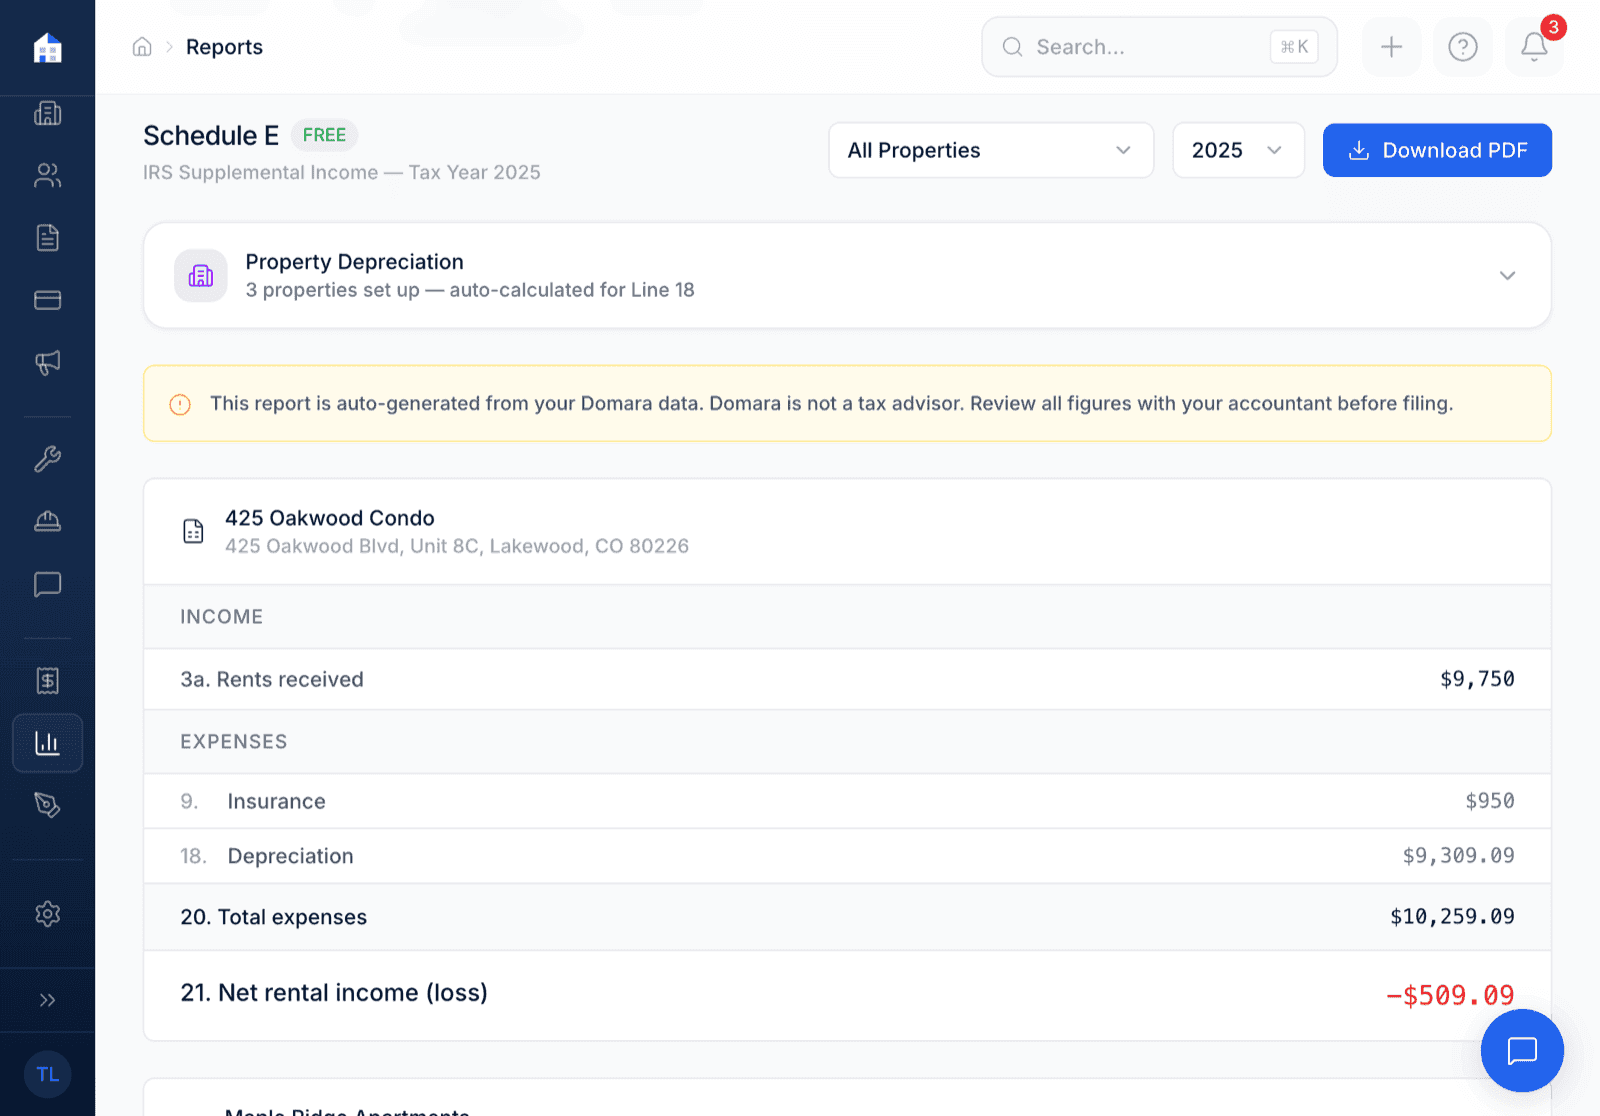This screenshot has width=1600, height=1116.
Task: Open the tenants people icon in sidebar
Action: (47, 176)
